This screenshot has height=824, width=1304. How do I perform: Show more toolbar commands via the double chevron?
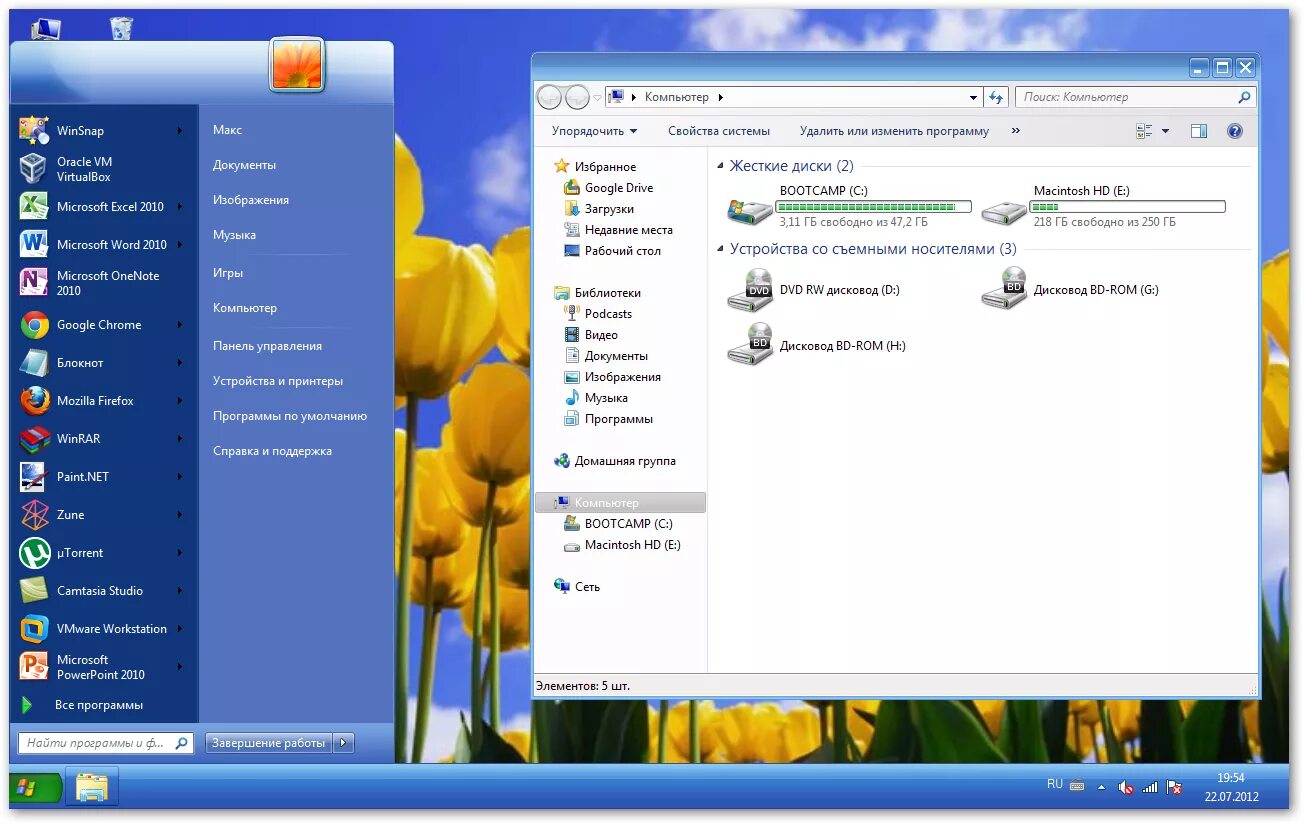coord(1016,131)
